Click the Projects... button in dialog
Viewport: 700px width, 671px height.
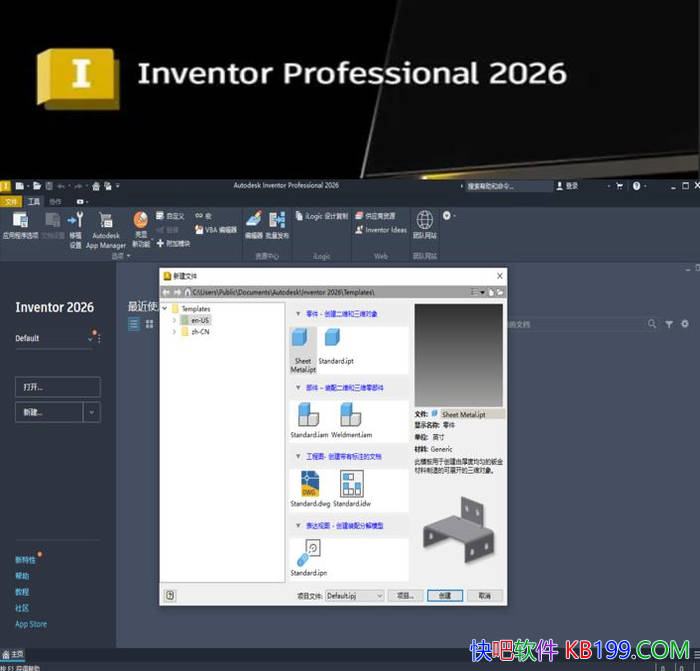point(405,596)
